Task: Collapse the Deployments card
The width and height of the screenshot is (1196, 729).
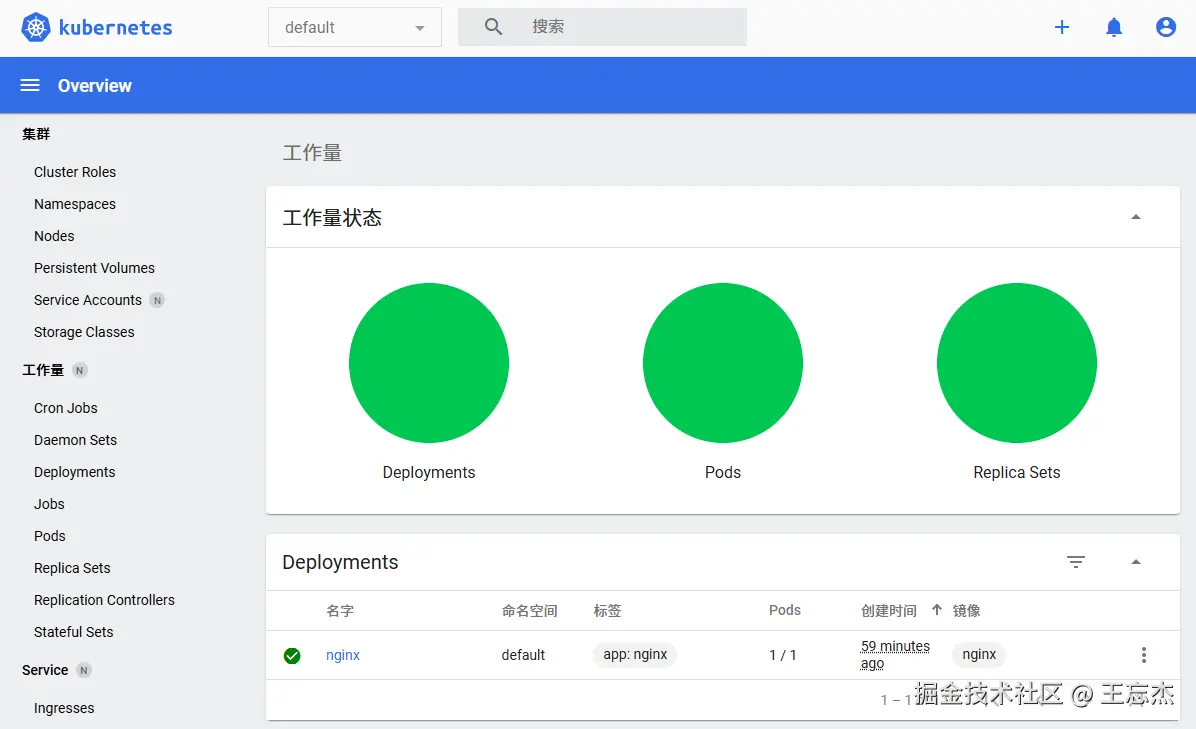Action: coord(1136,562)
